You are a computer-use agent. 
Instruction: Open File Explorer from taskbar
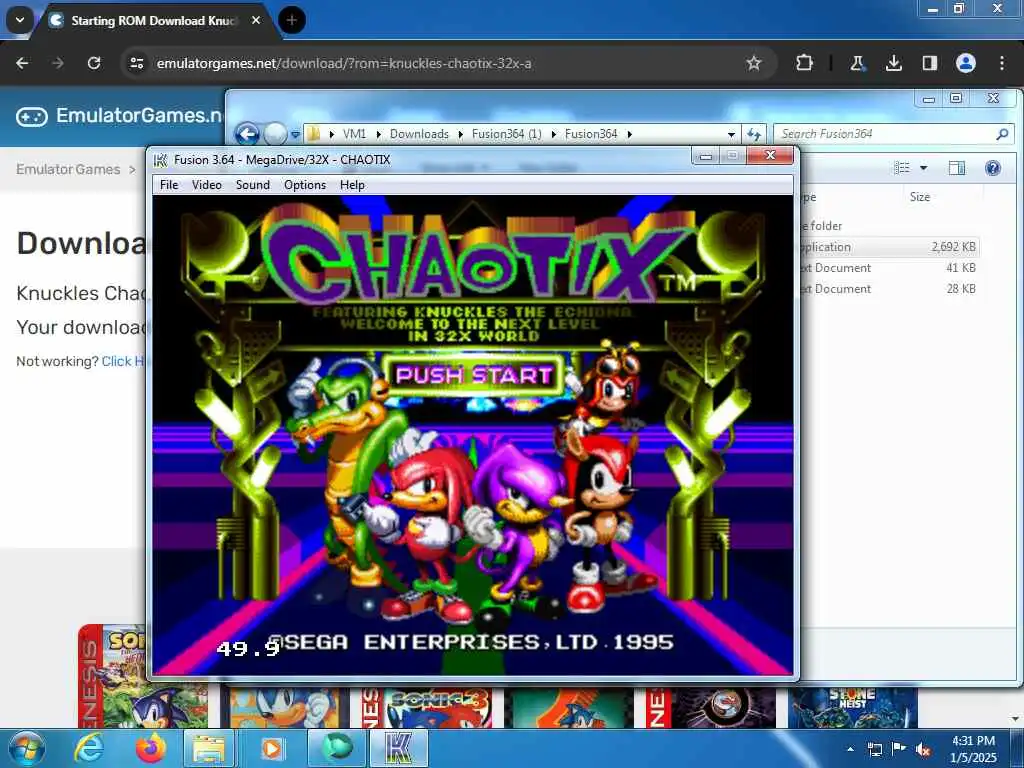[x=209, y=749]
